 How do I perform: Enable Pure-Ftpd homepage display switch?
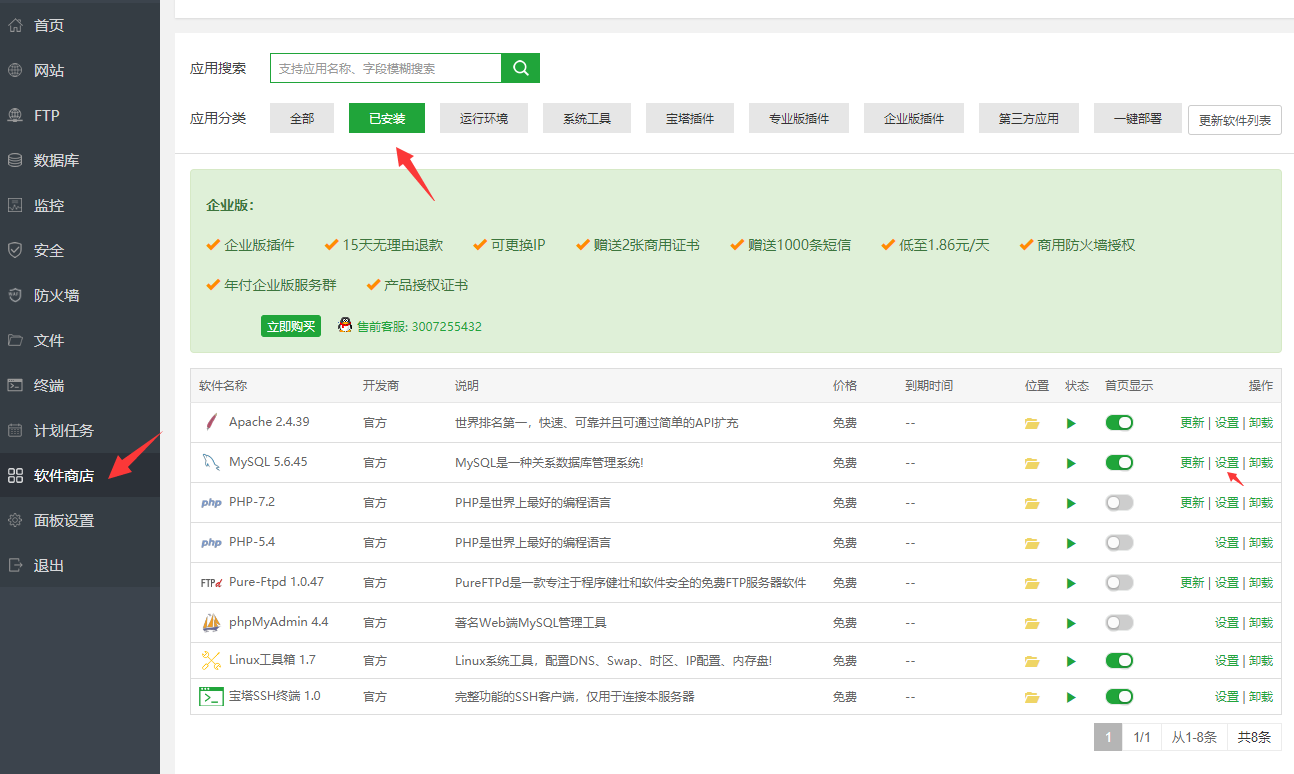tap(1119, 583)
